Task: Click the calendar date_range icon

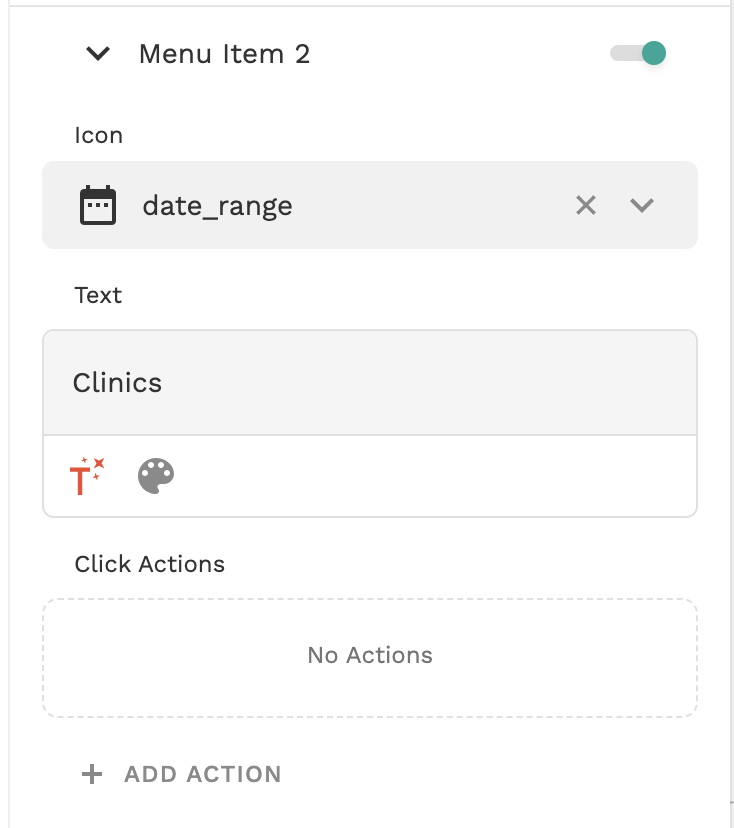Action: 98,205
